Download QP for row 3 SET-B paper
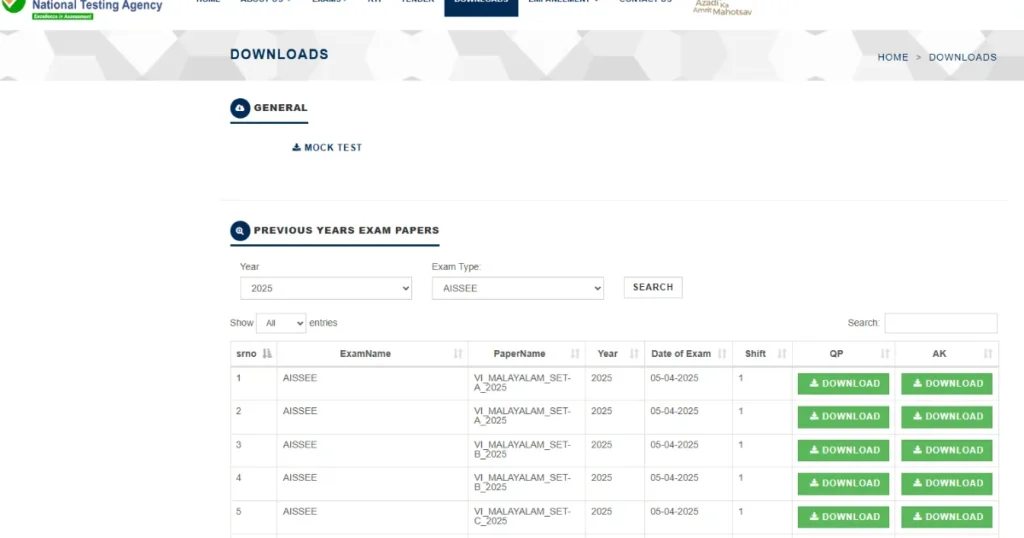Viewport: 1024px width, 538px height. click(x=843, y=450)
